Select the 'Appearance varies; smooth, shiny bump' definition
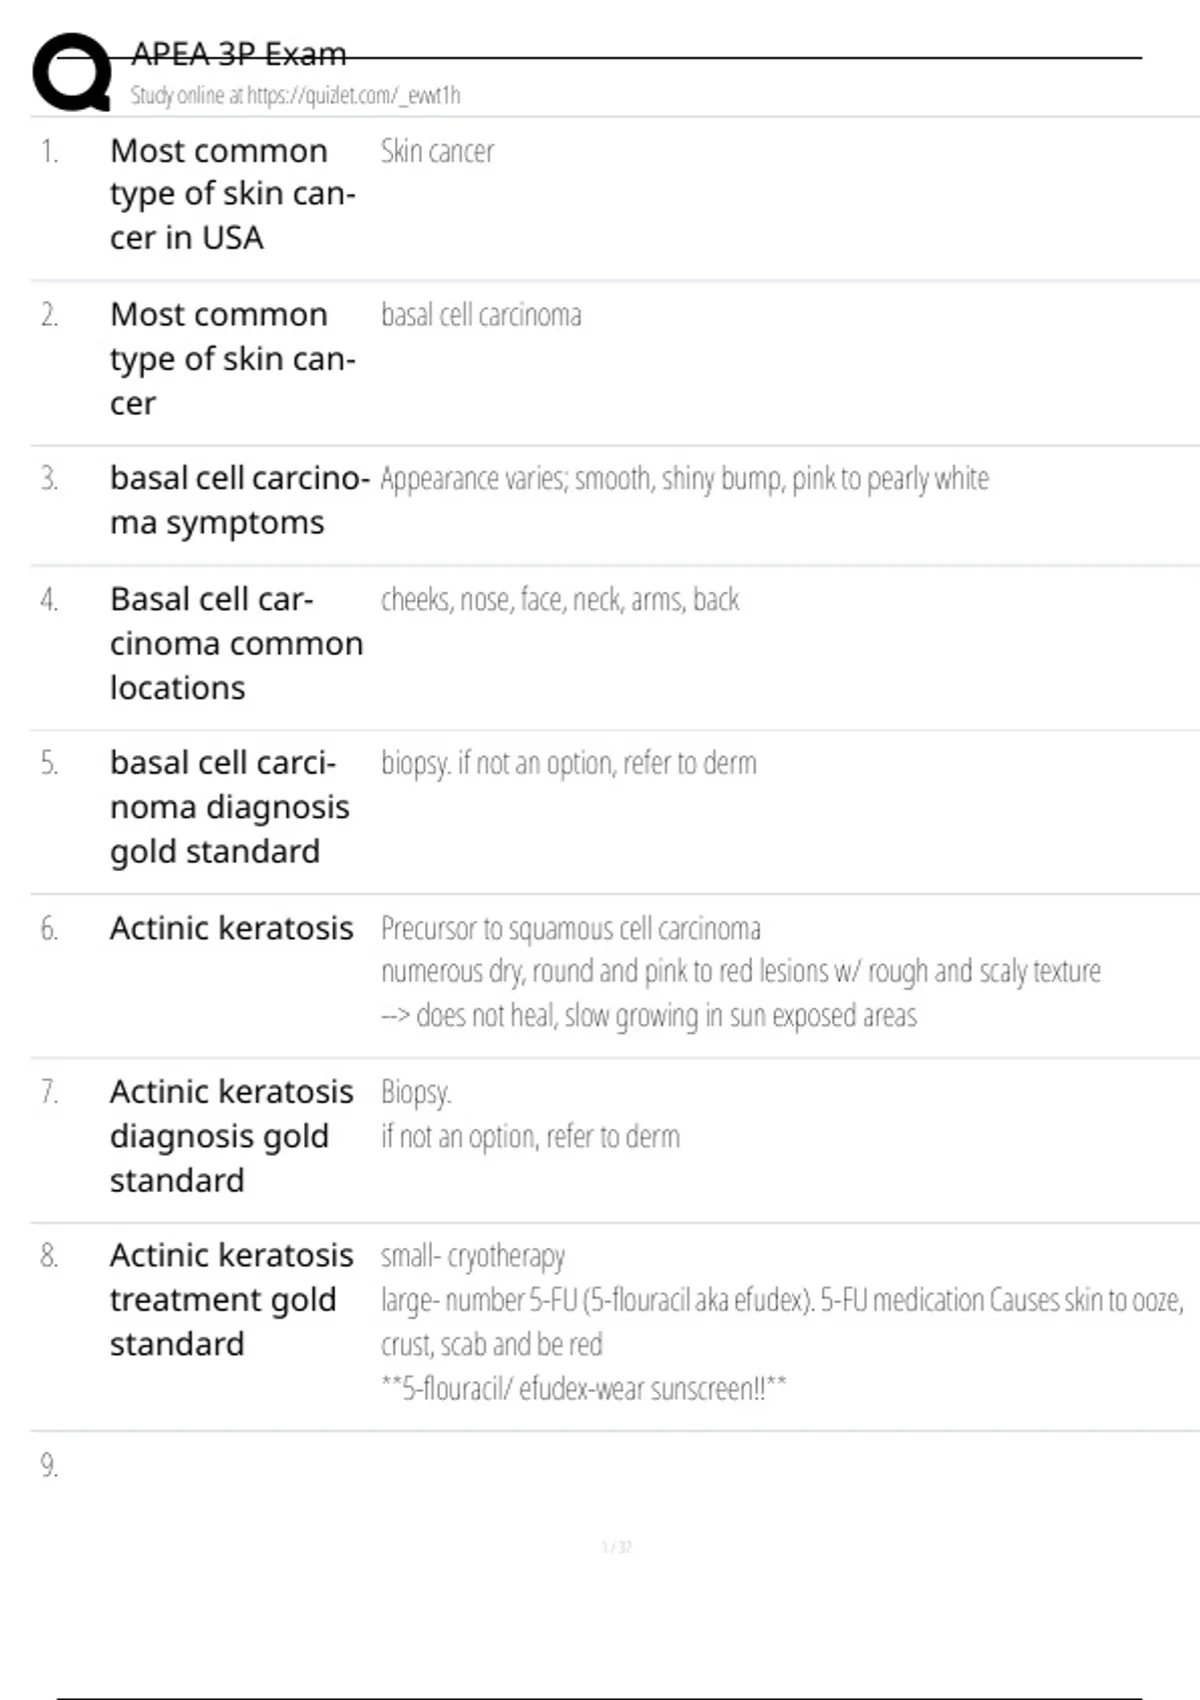Viewport: 1200px width, 1700px height. (684, 479)
